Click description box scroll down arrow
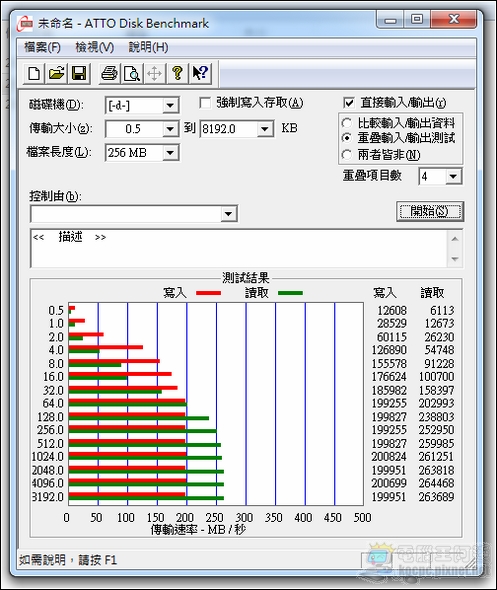This screenshot has height=590, width=497. tap(455, 259)
